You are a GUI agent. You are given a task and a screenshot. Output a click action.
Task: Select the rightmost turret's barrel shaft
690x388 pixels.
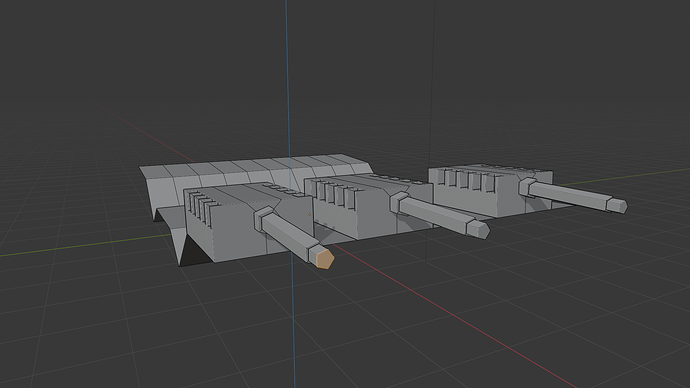click(x=570, y=195)
